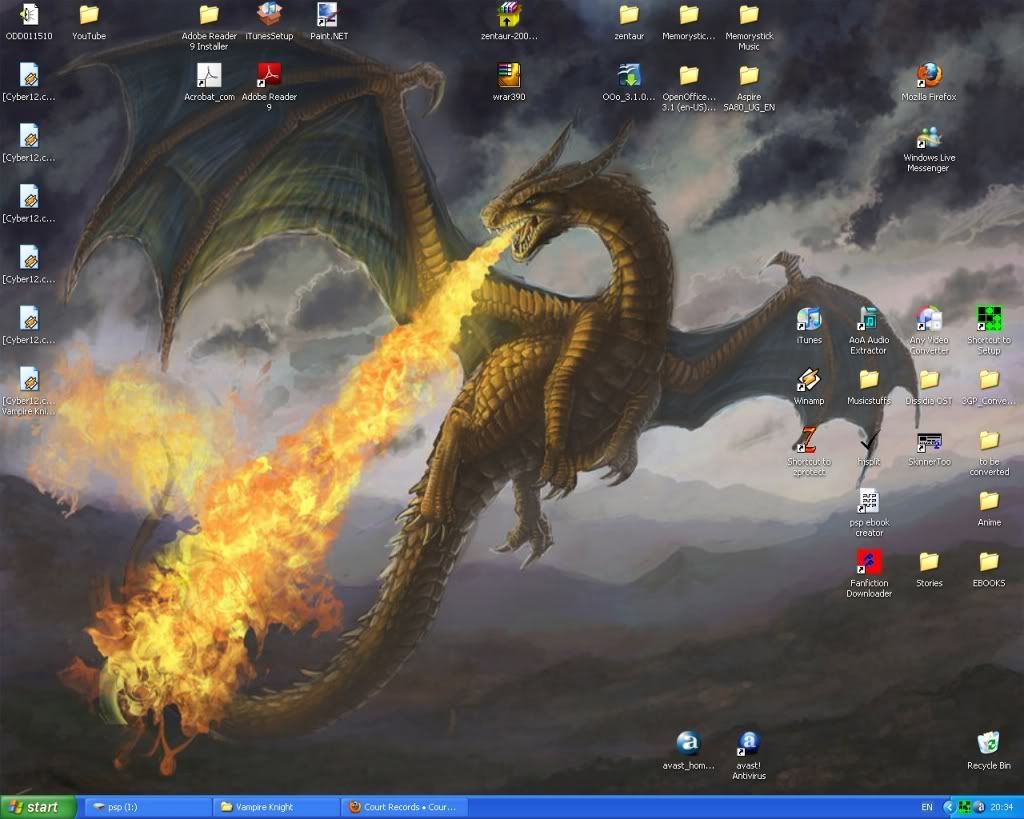Open the Anime folder

click(989, 501)
